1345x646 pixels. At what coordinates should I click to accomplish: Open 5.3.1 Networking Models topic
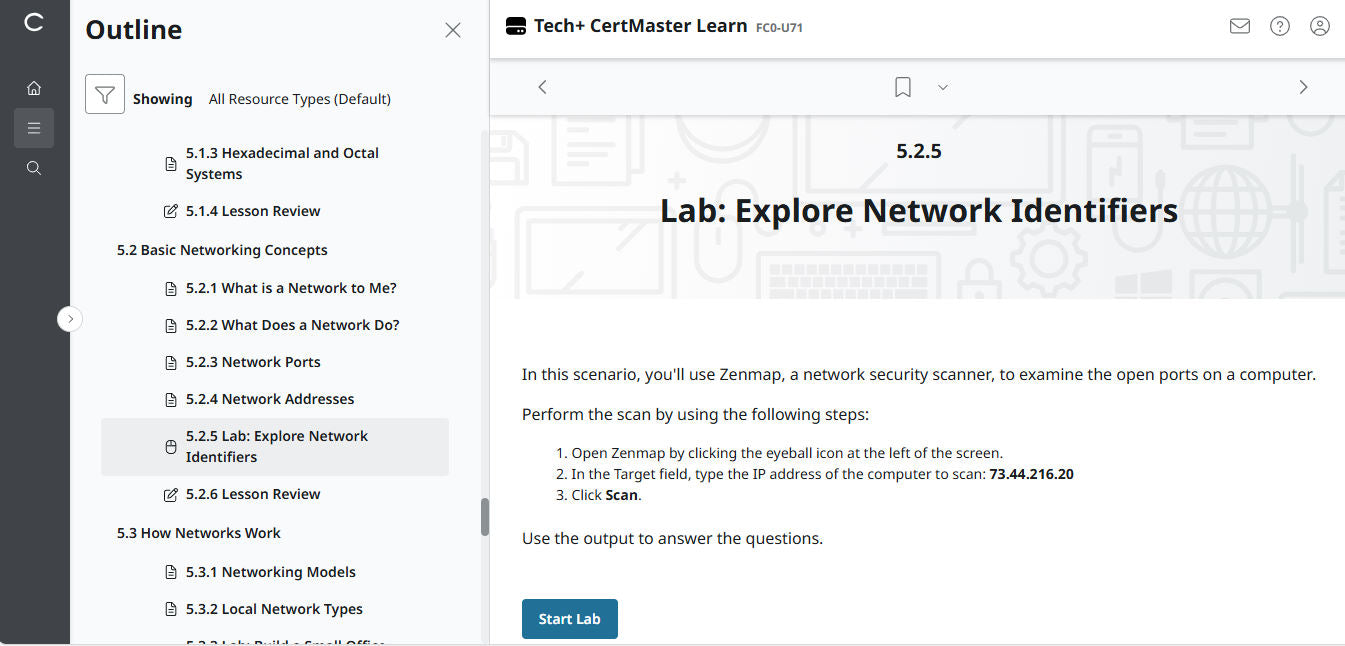click(270, 571)
